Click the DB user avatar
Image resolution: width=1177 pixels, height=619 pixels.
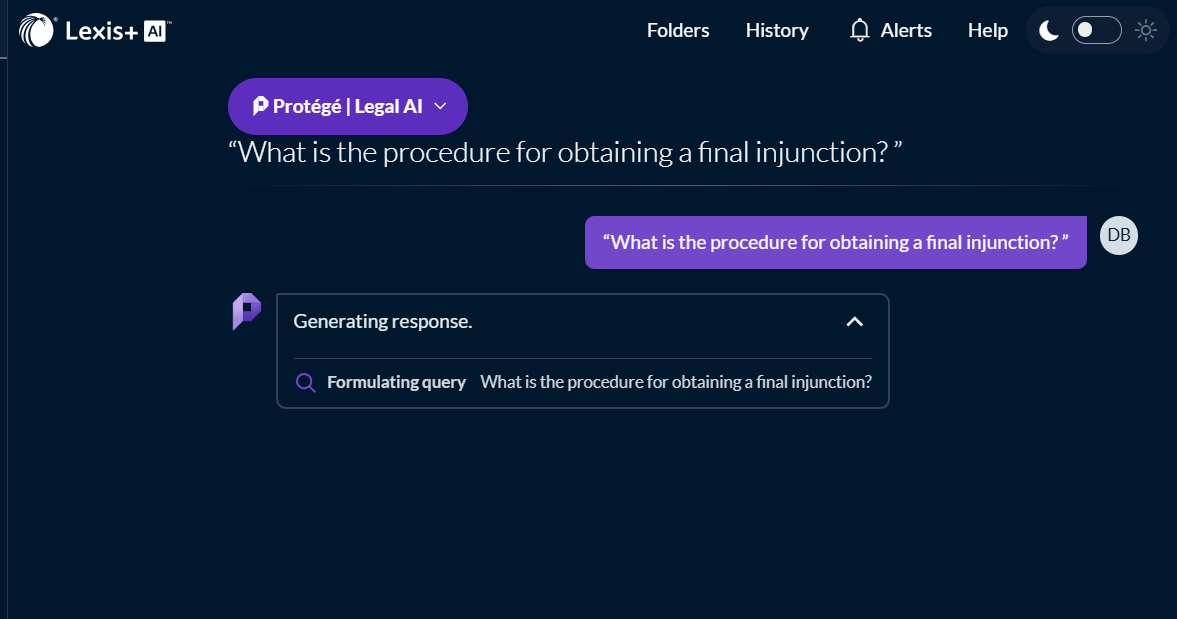click(1118, 236)
